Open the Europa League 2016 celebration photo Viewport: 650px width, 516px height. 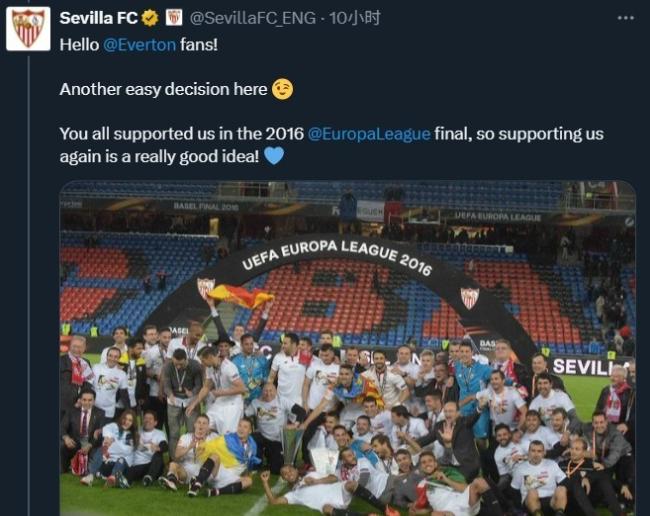click(347, 348)
